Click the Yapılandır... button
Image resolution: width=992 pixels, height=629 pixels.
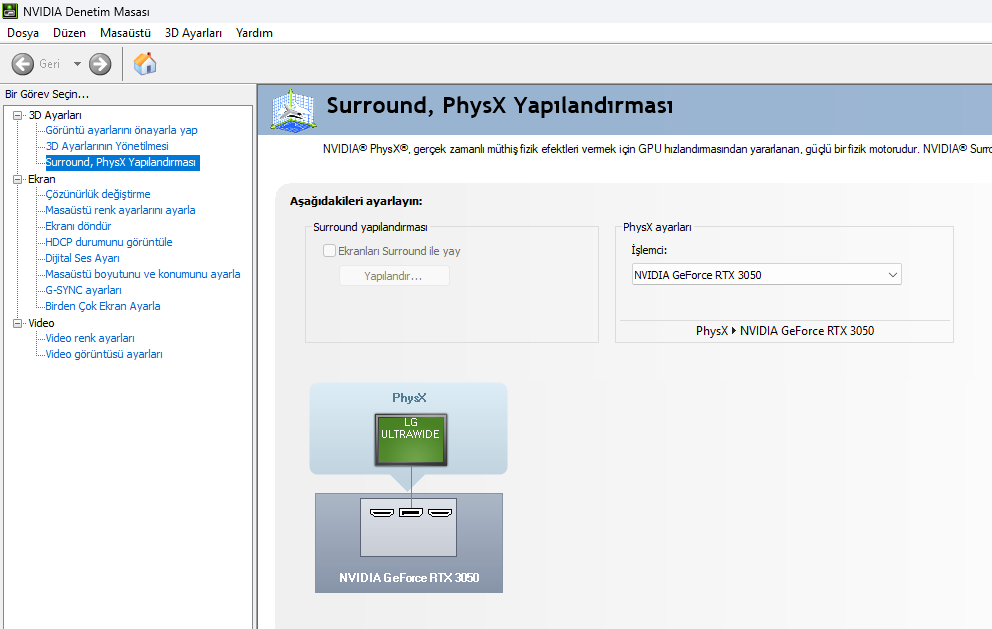pyautogui.click(x=394, y=276)
